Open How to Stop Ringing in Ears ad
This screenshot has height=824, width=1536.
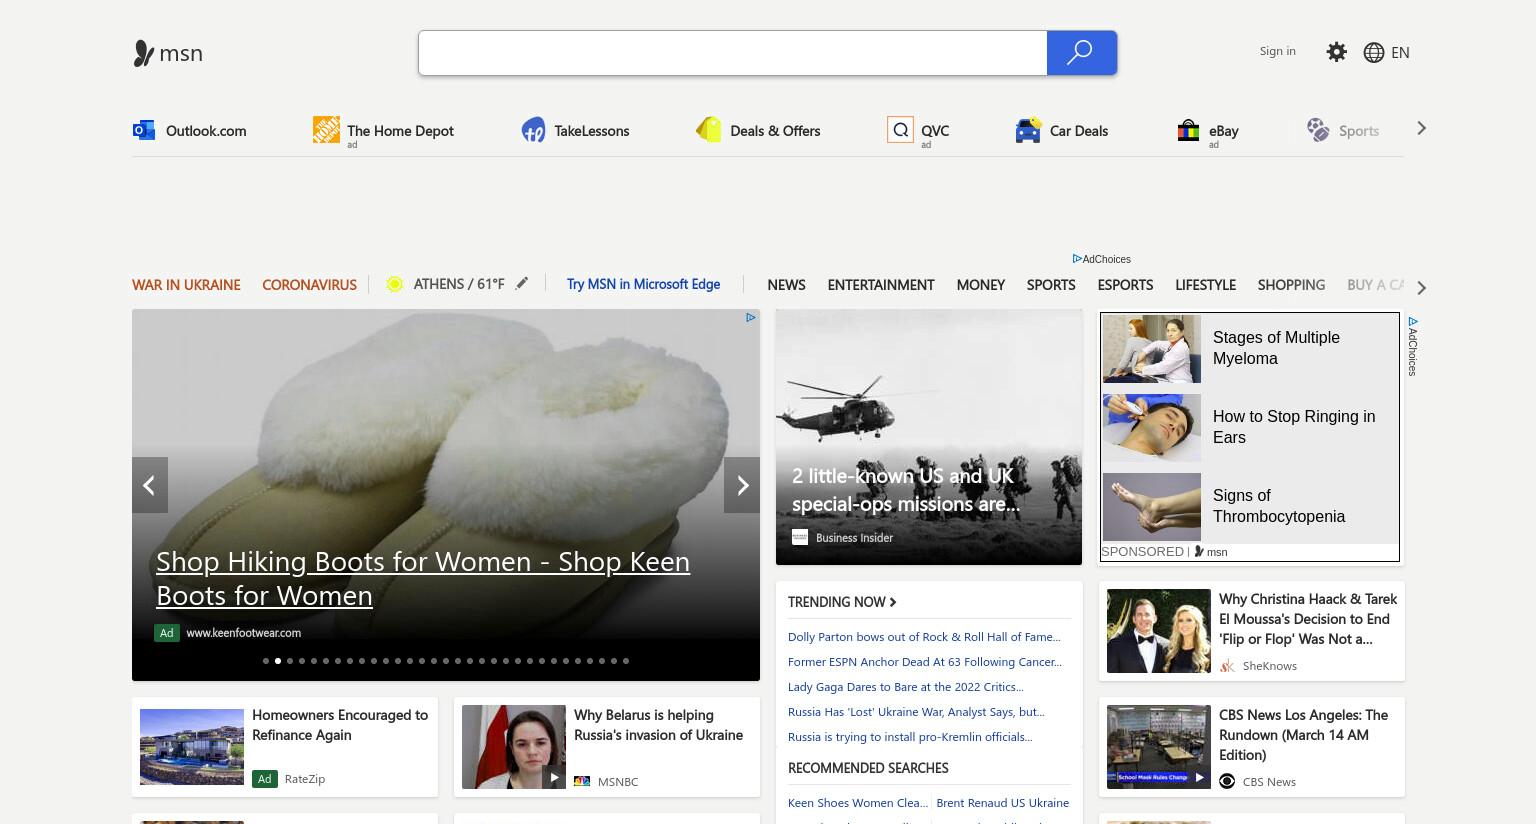[x=1250, y=427]
